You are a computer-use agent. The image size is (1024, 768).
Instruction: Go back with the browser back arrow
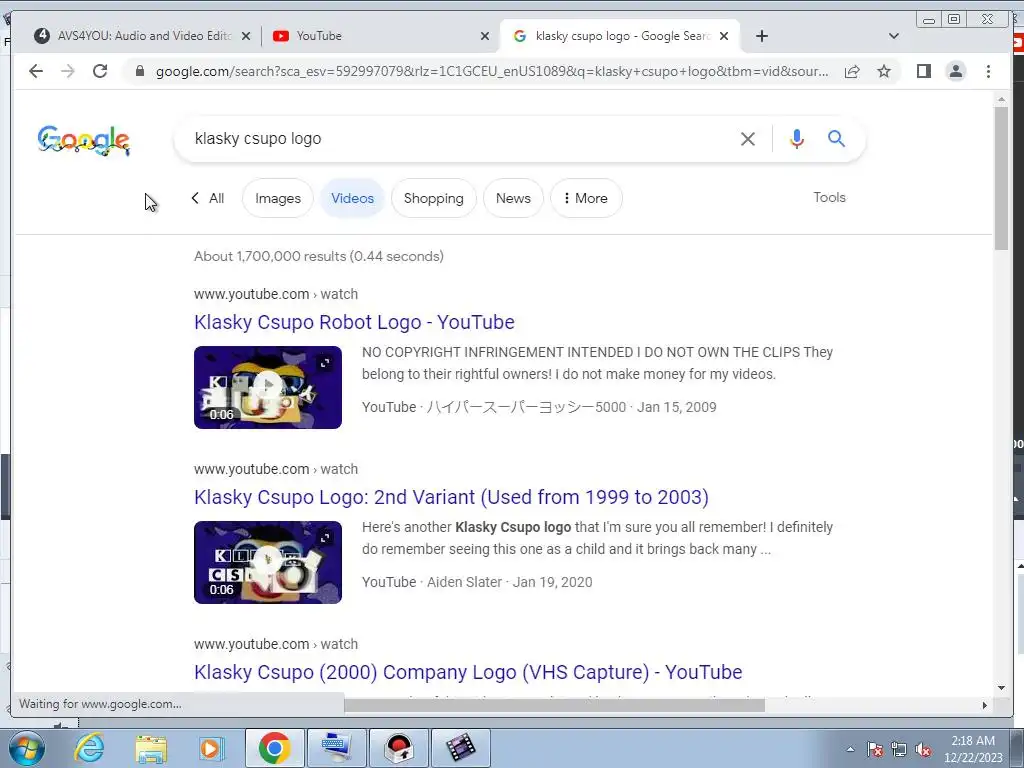click(36, 71)
